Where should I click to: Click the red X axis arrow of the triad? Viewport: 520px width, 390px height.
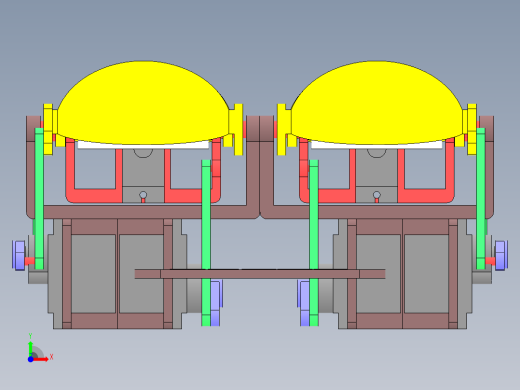pos(41,359)
